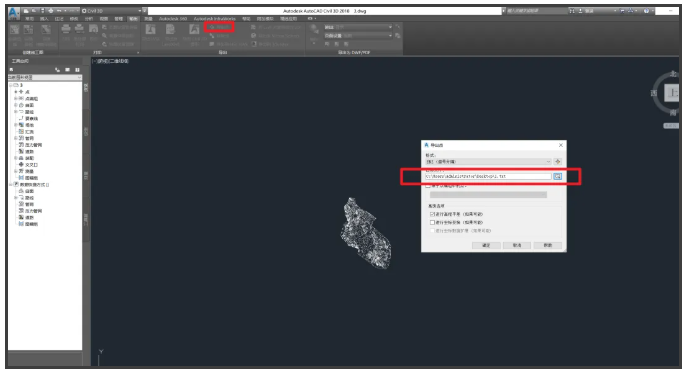Select the 压力管网 item under drawing 3
Viewport: 690px width, 376px height.
(x=33, y=145)
